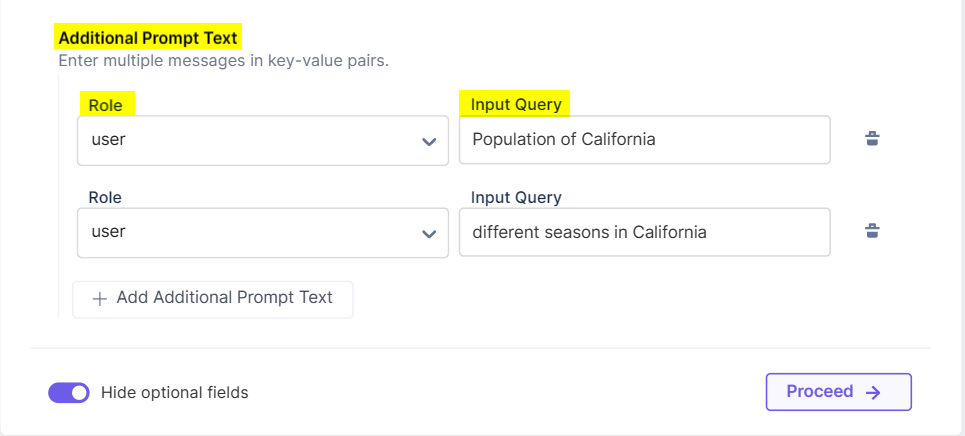Click the highlighted Role label
This screenshot has width=965, height=436.
106,104
